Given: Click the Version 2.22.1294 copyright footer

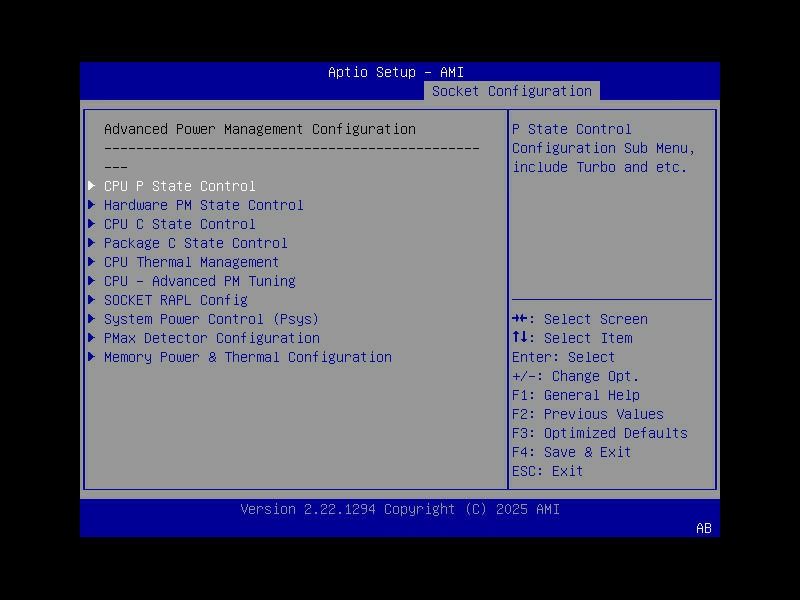Looking at the screenshot, I should click(x=399, y=509).
